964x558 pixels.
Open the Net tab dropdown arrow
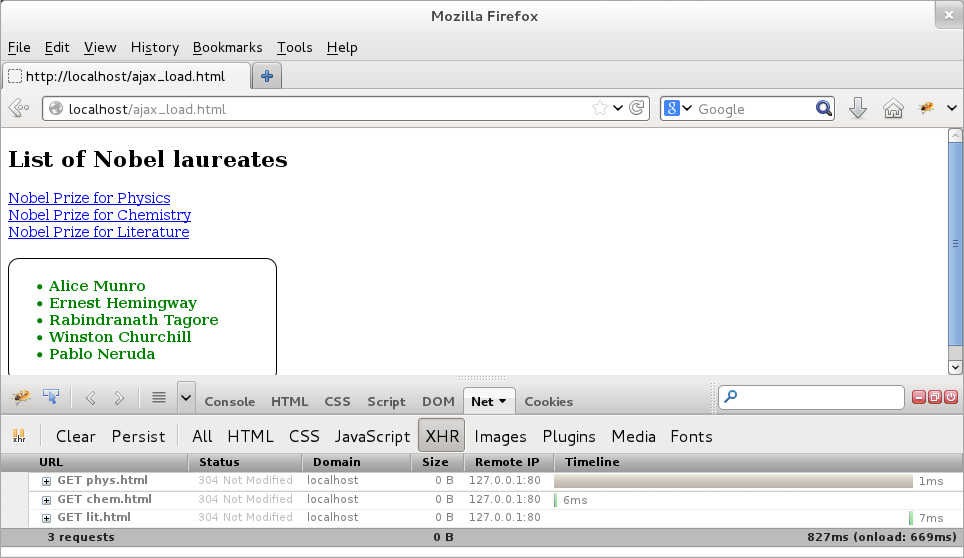pos(504,402)
